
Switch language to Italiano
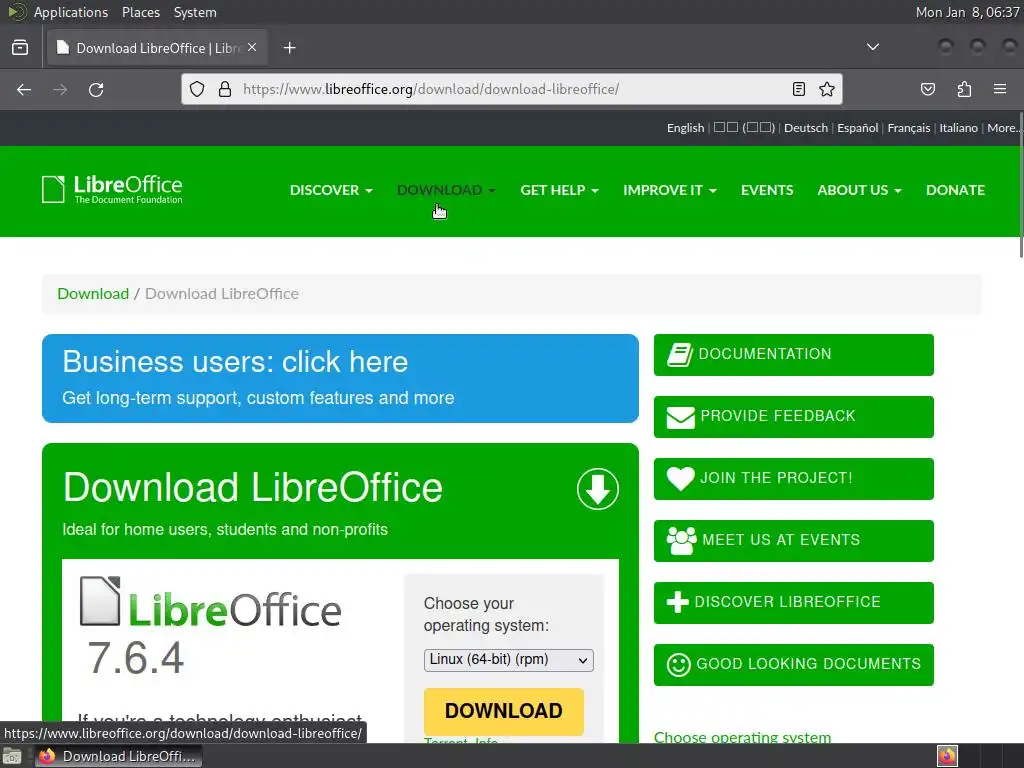click(958, 128)
